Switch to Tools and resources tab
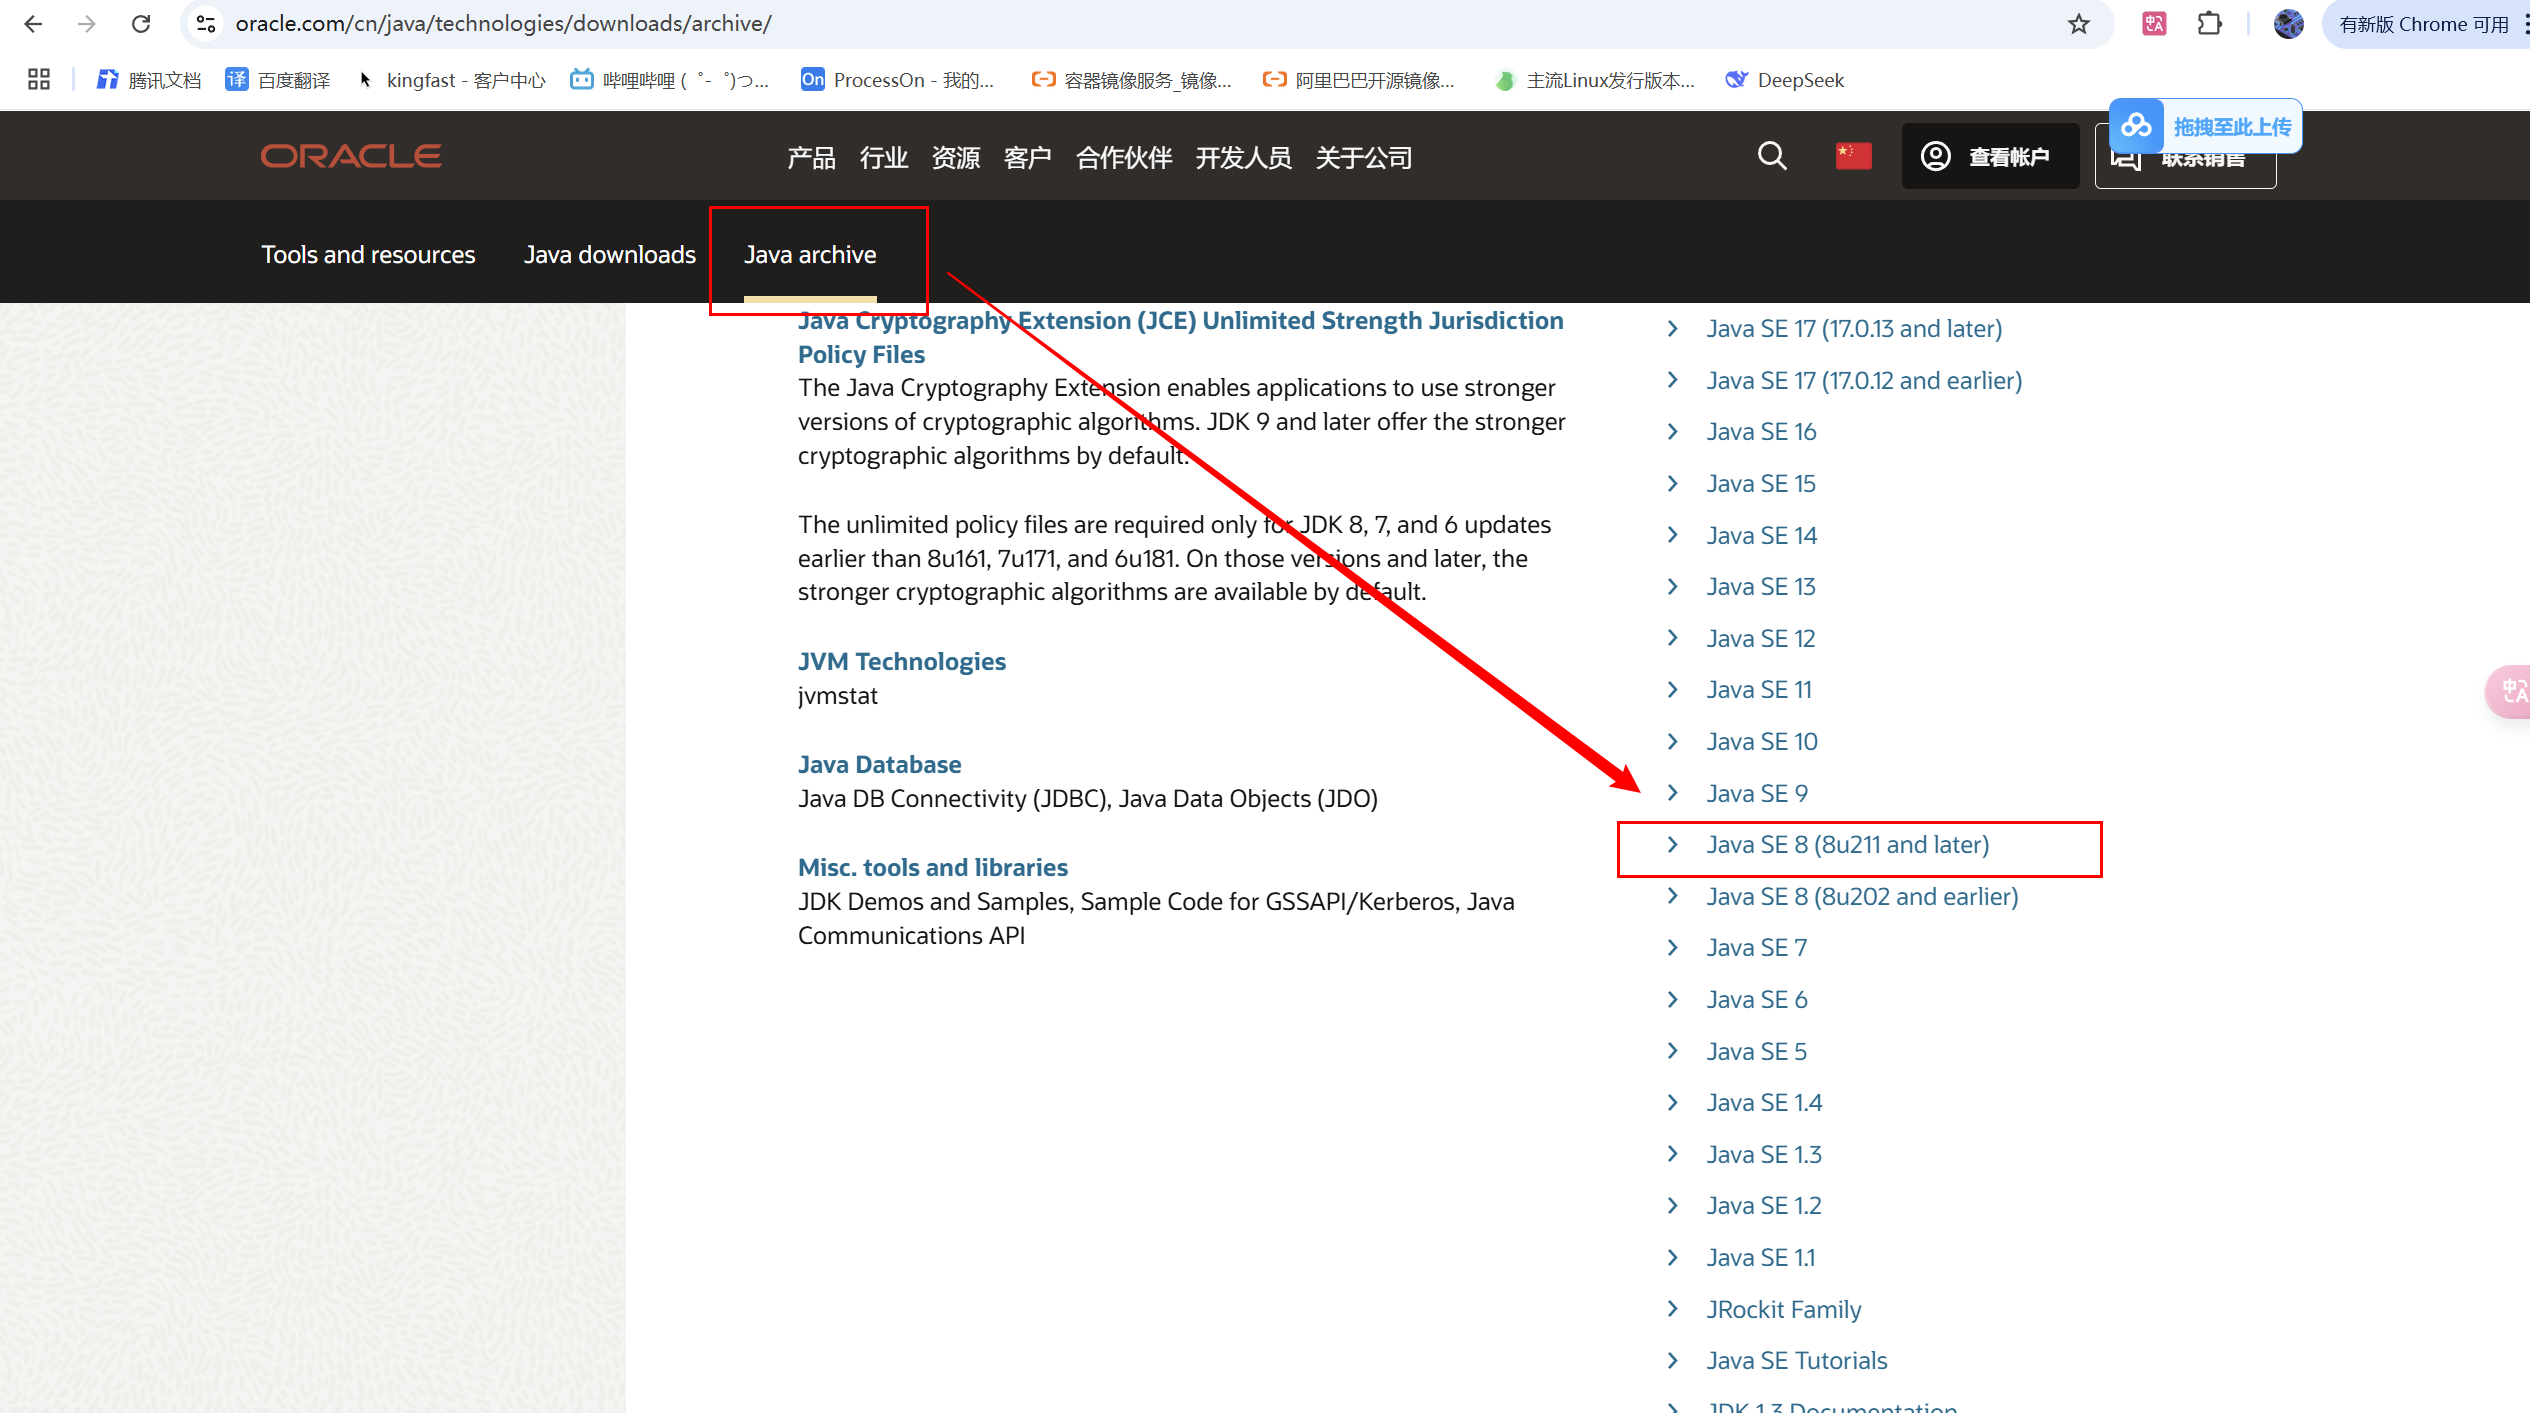 pyautogui.click(x=368, y=255)
